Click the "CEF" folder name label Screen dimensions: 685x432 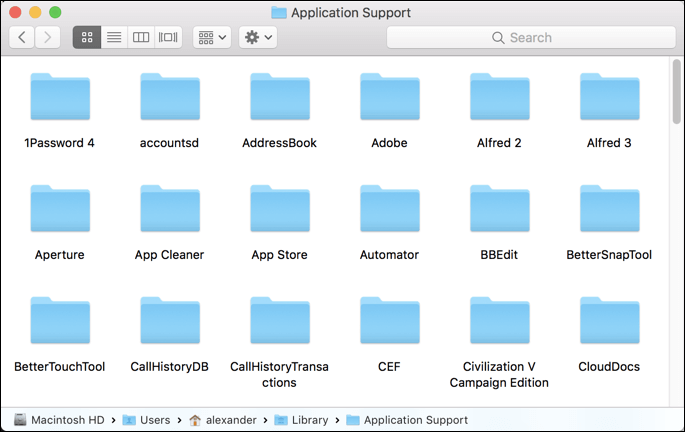[389, 366]
